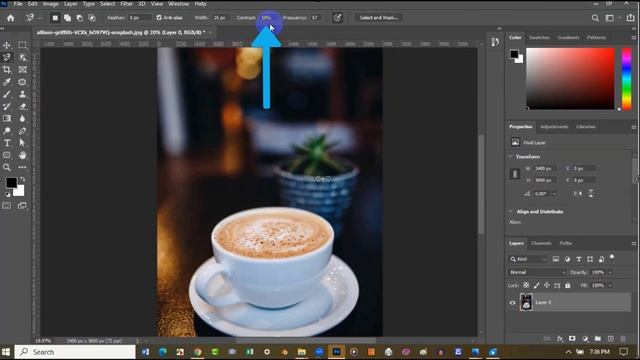Open the search icon at top right

pos(596,18)
